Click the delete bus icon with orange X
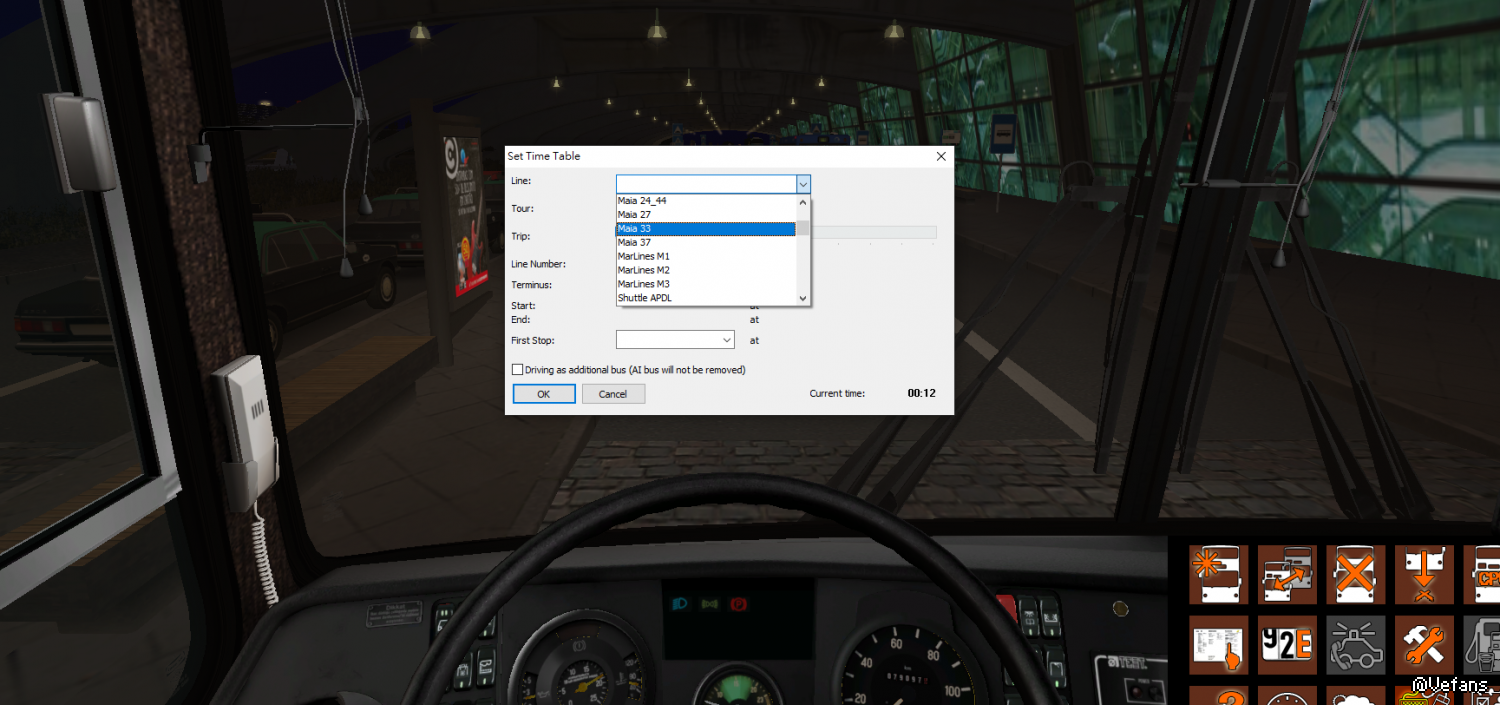1500x705 pixels. [x=1355, y=575]
